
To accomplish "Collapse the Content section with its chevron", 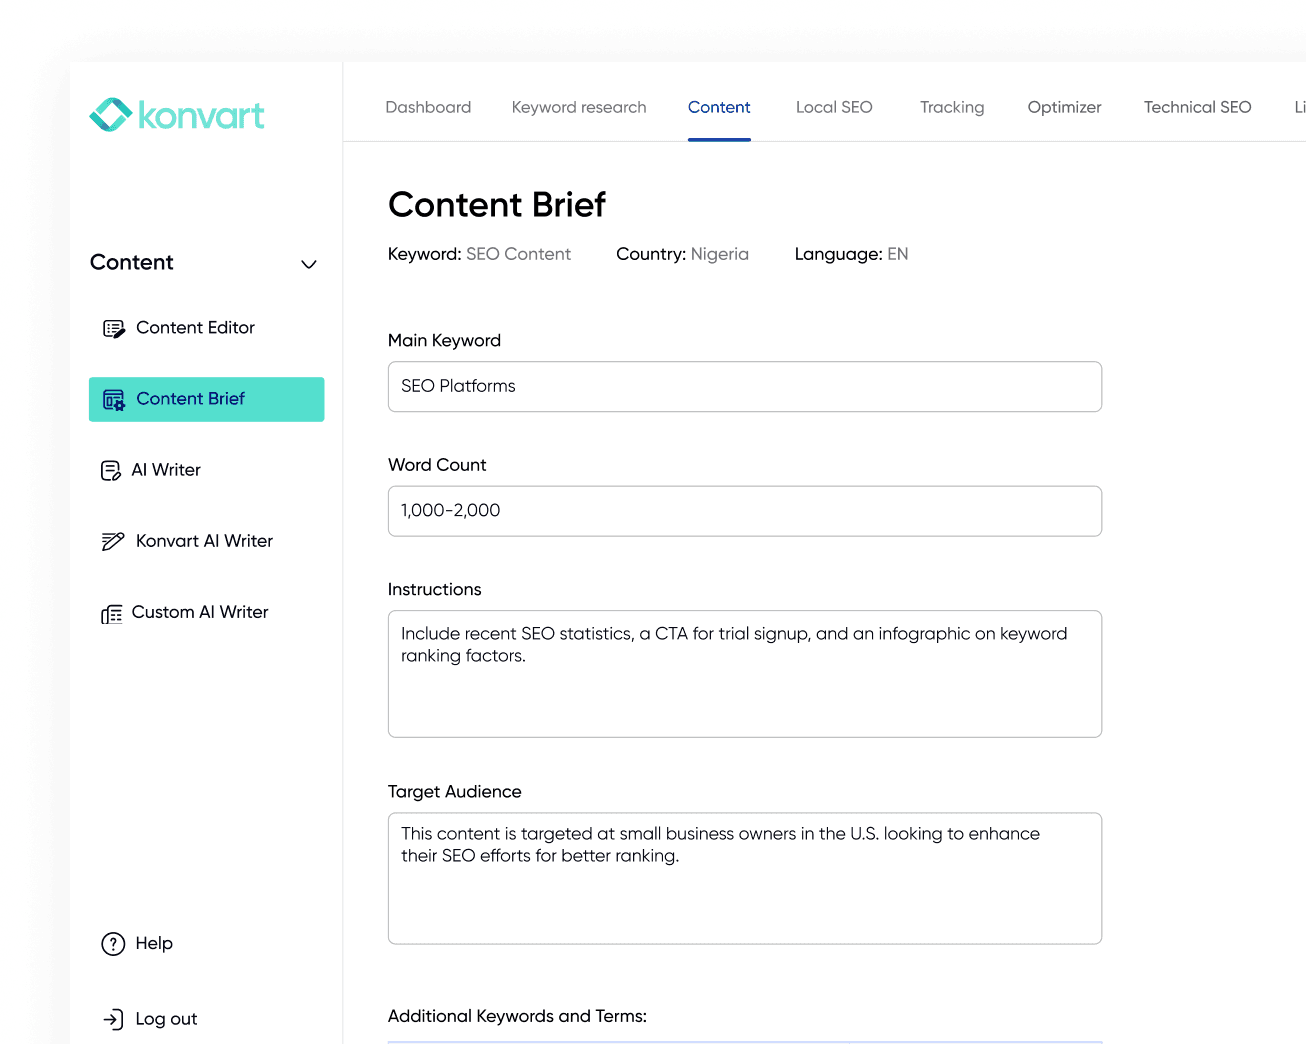I will point(308,263).
